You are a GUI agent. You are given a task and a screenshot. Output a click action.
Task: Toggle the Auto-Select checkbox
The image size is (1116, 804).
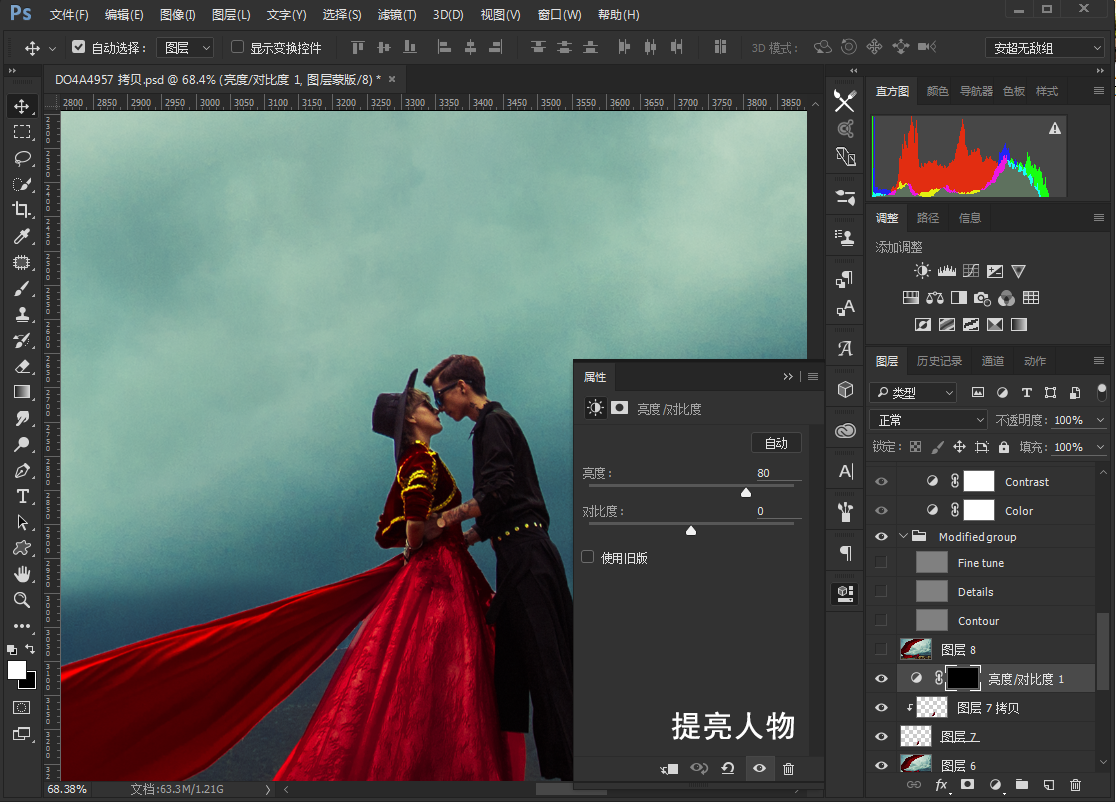(x=78, y=47)
